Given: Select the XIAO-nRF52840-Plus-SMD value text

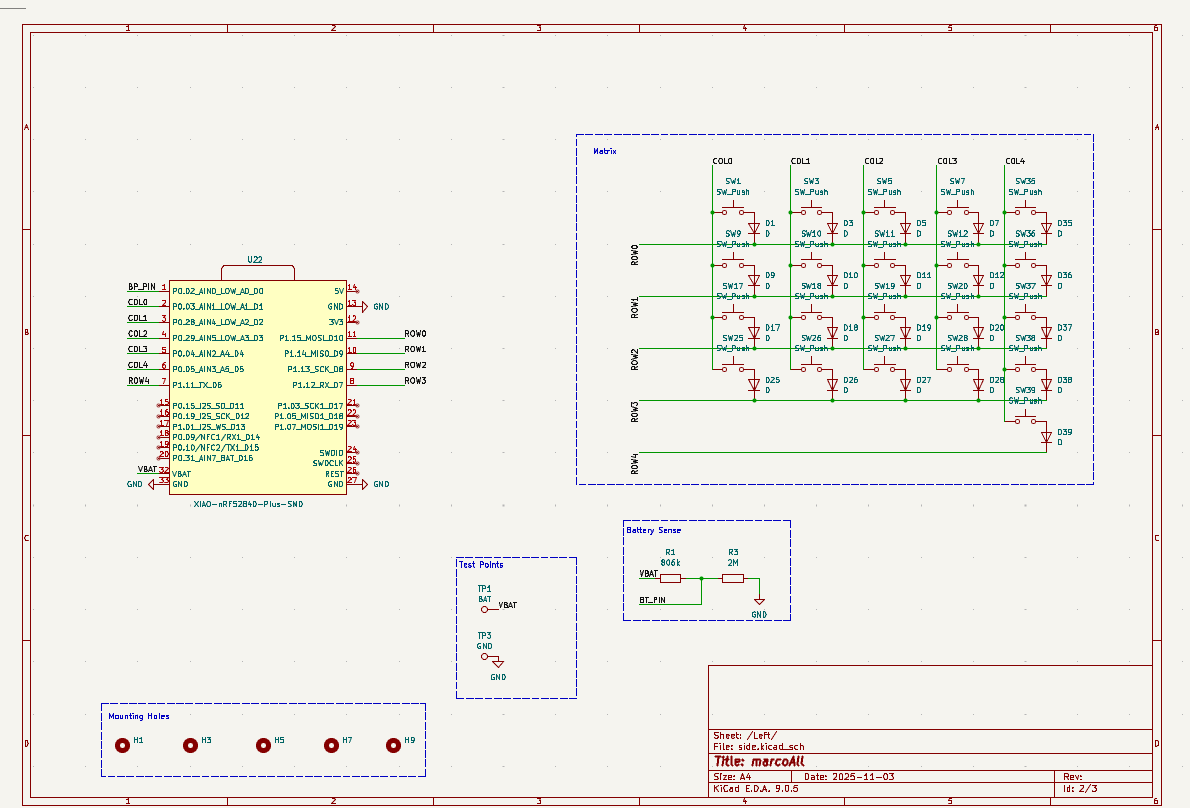Looking at the screenshot, I should pyautogui.click(x=248, y=505).
